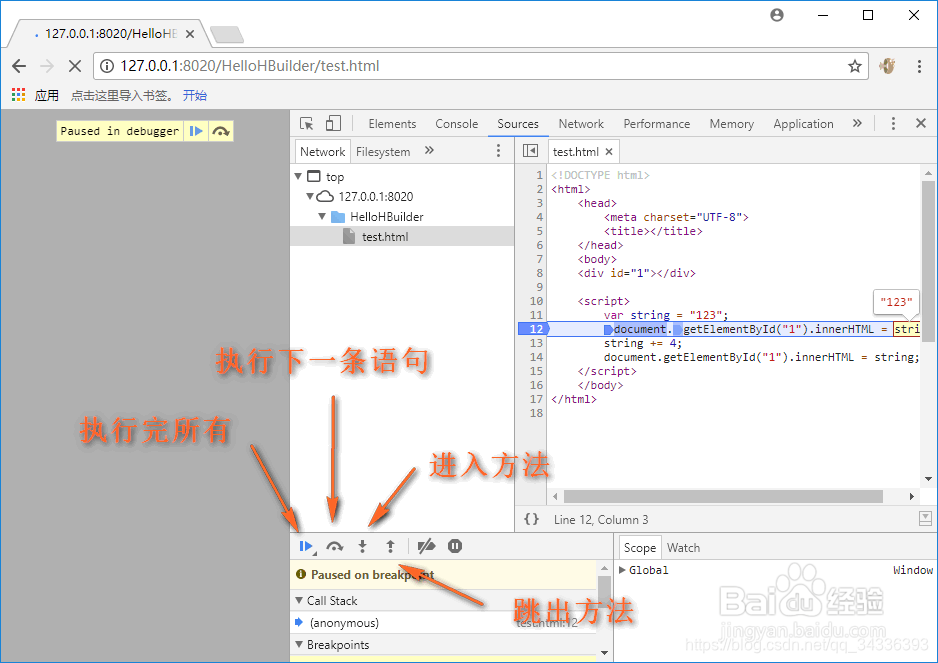The image size is (938, 663).
Task: Select test.html in file tree
Action: (x=402, y=236)
